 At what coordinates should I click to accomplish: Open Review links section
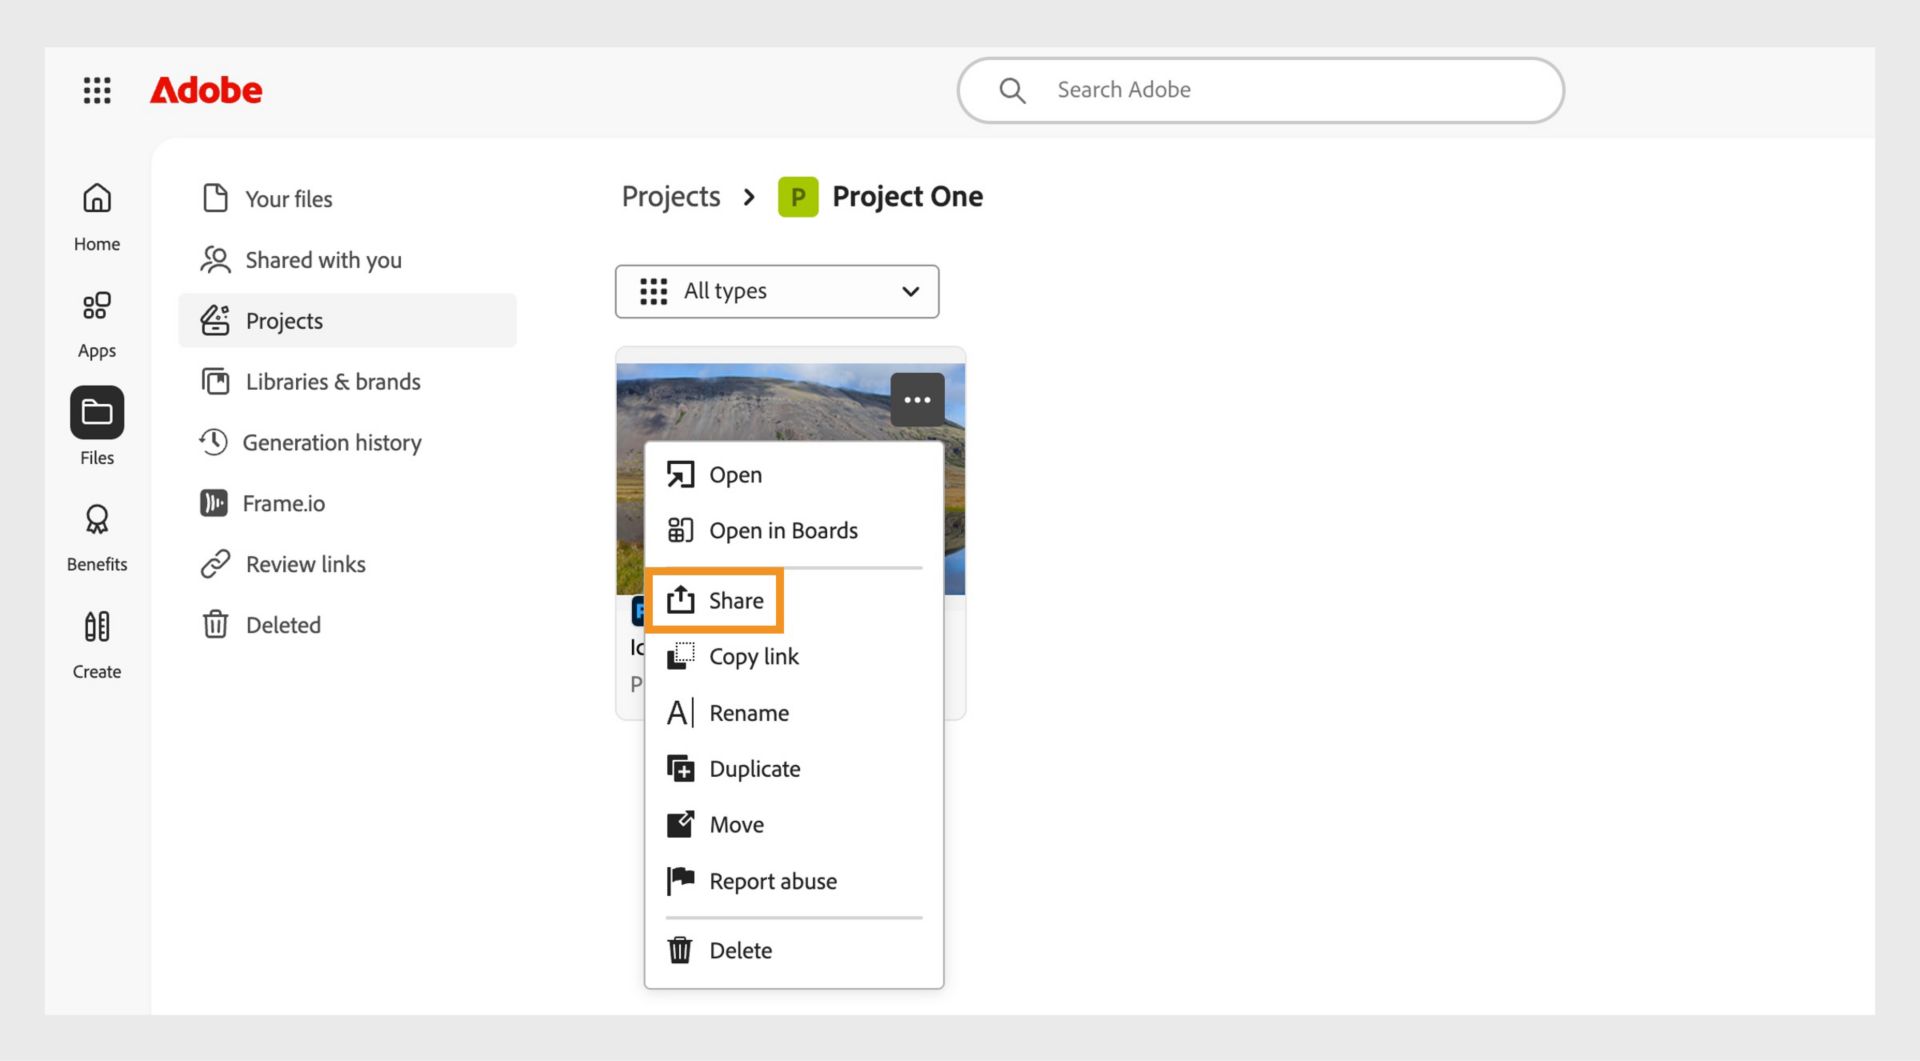pyautogui.click(x=347, y=565)
